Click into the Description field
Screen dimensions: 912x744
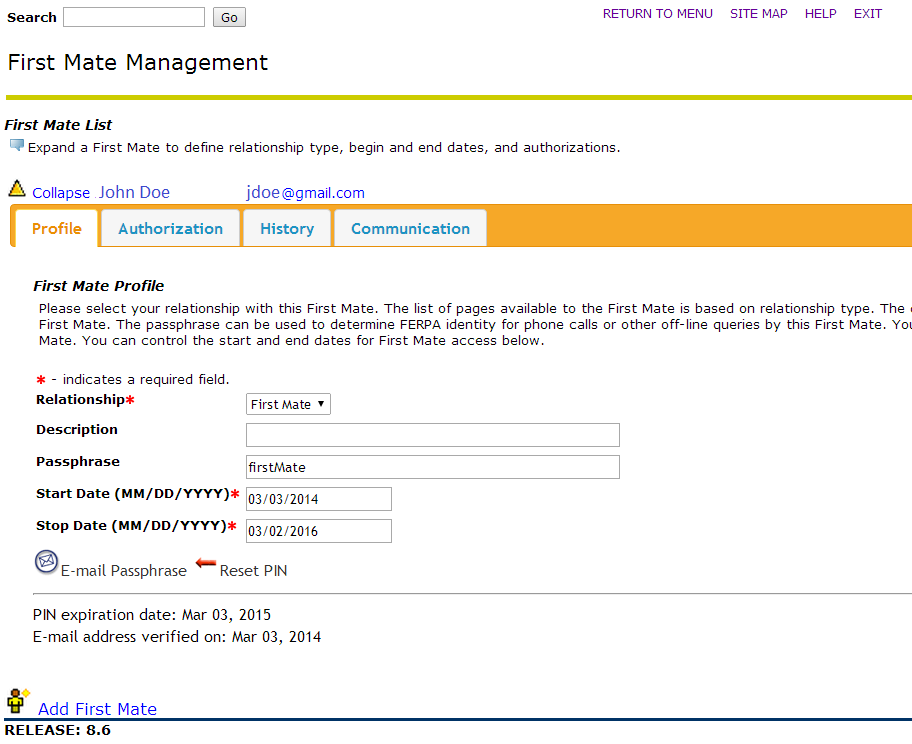[x=432, y=435]
